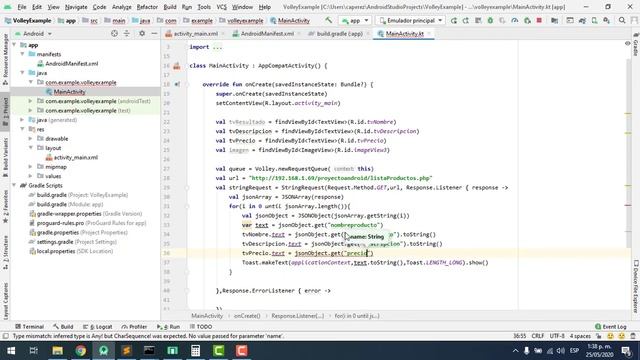Image resolution: width=640 pixels, height=360 pixels.
Task: Select MainActivity in the project tree
Action: coord(69,92)
